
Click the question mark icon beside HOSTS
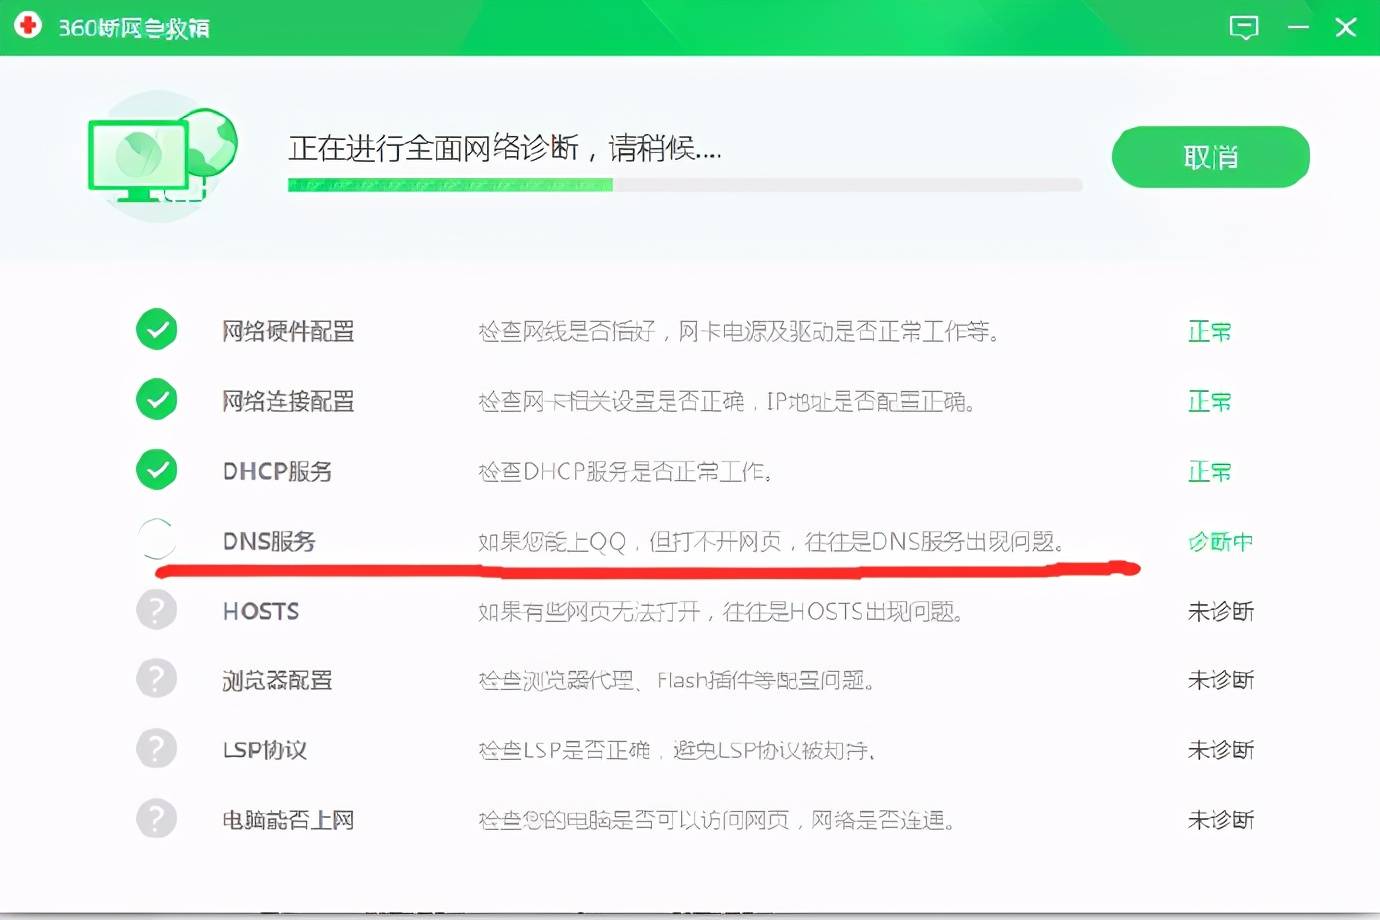(156, 609)
